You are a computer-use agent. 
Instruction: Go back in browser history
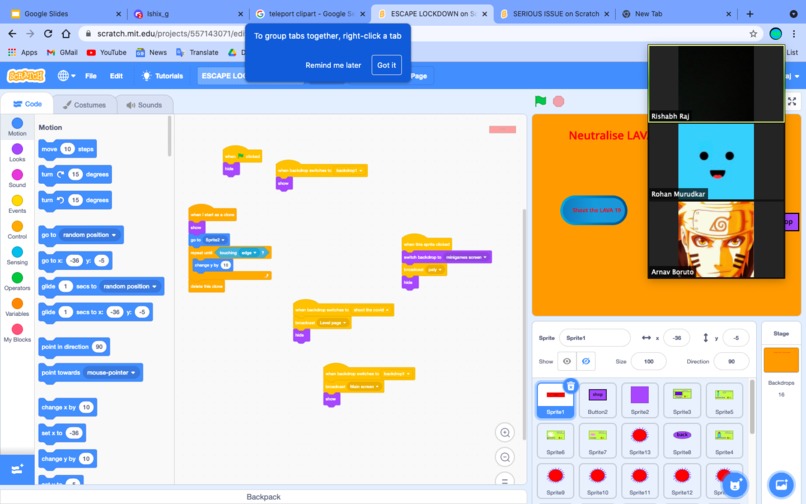point(12,33)
